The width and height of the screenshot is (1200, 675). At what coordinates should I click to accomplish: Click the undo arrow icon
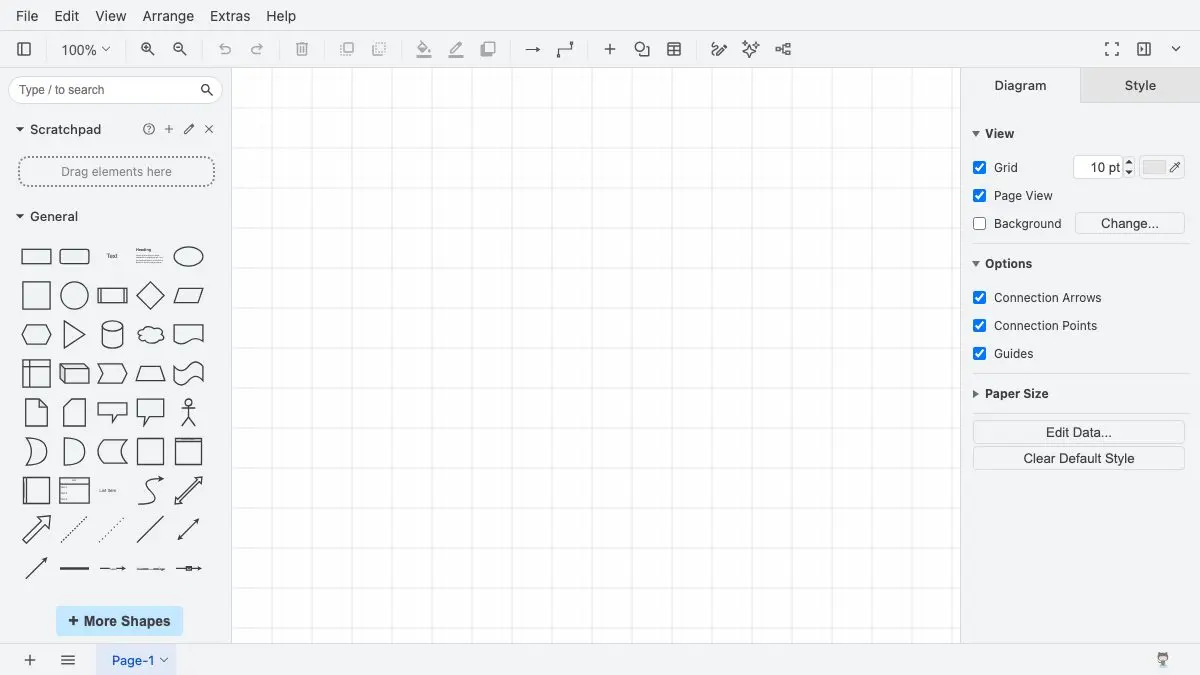[x=225, y=49]
